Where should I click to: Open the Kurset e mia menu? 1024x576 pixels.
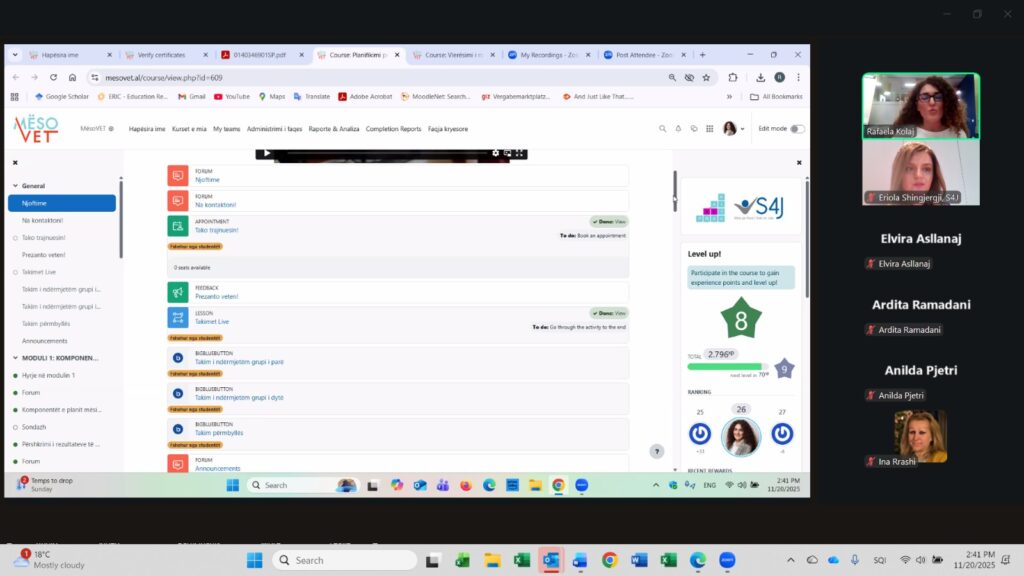pos(189,129)
